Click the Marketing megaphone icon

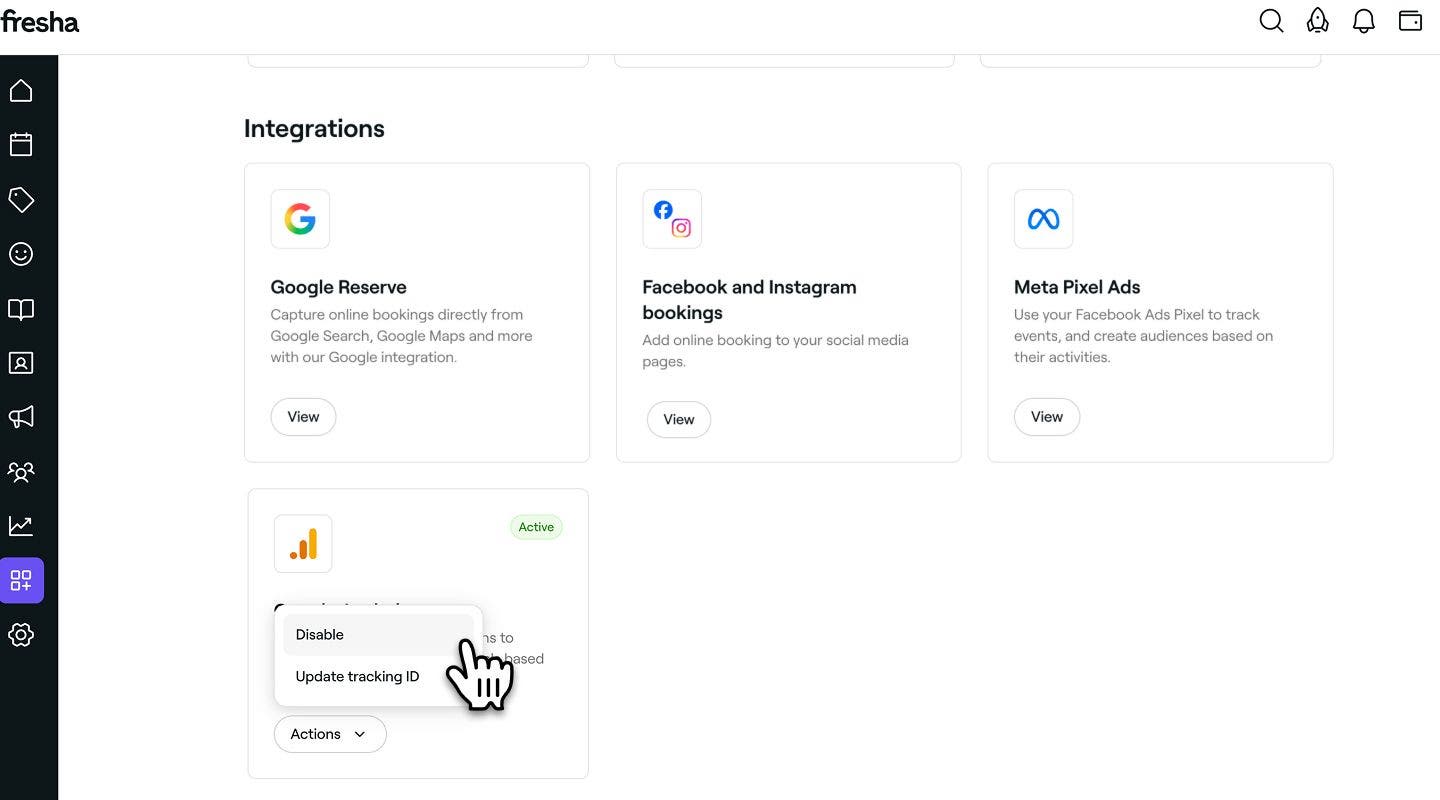point(21,416)
